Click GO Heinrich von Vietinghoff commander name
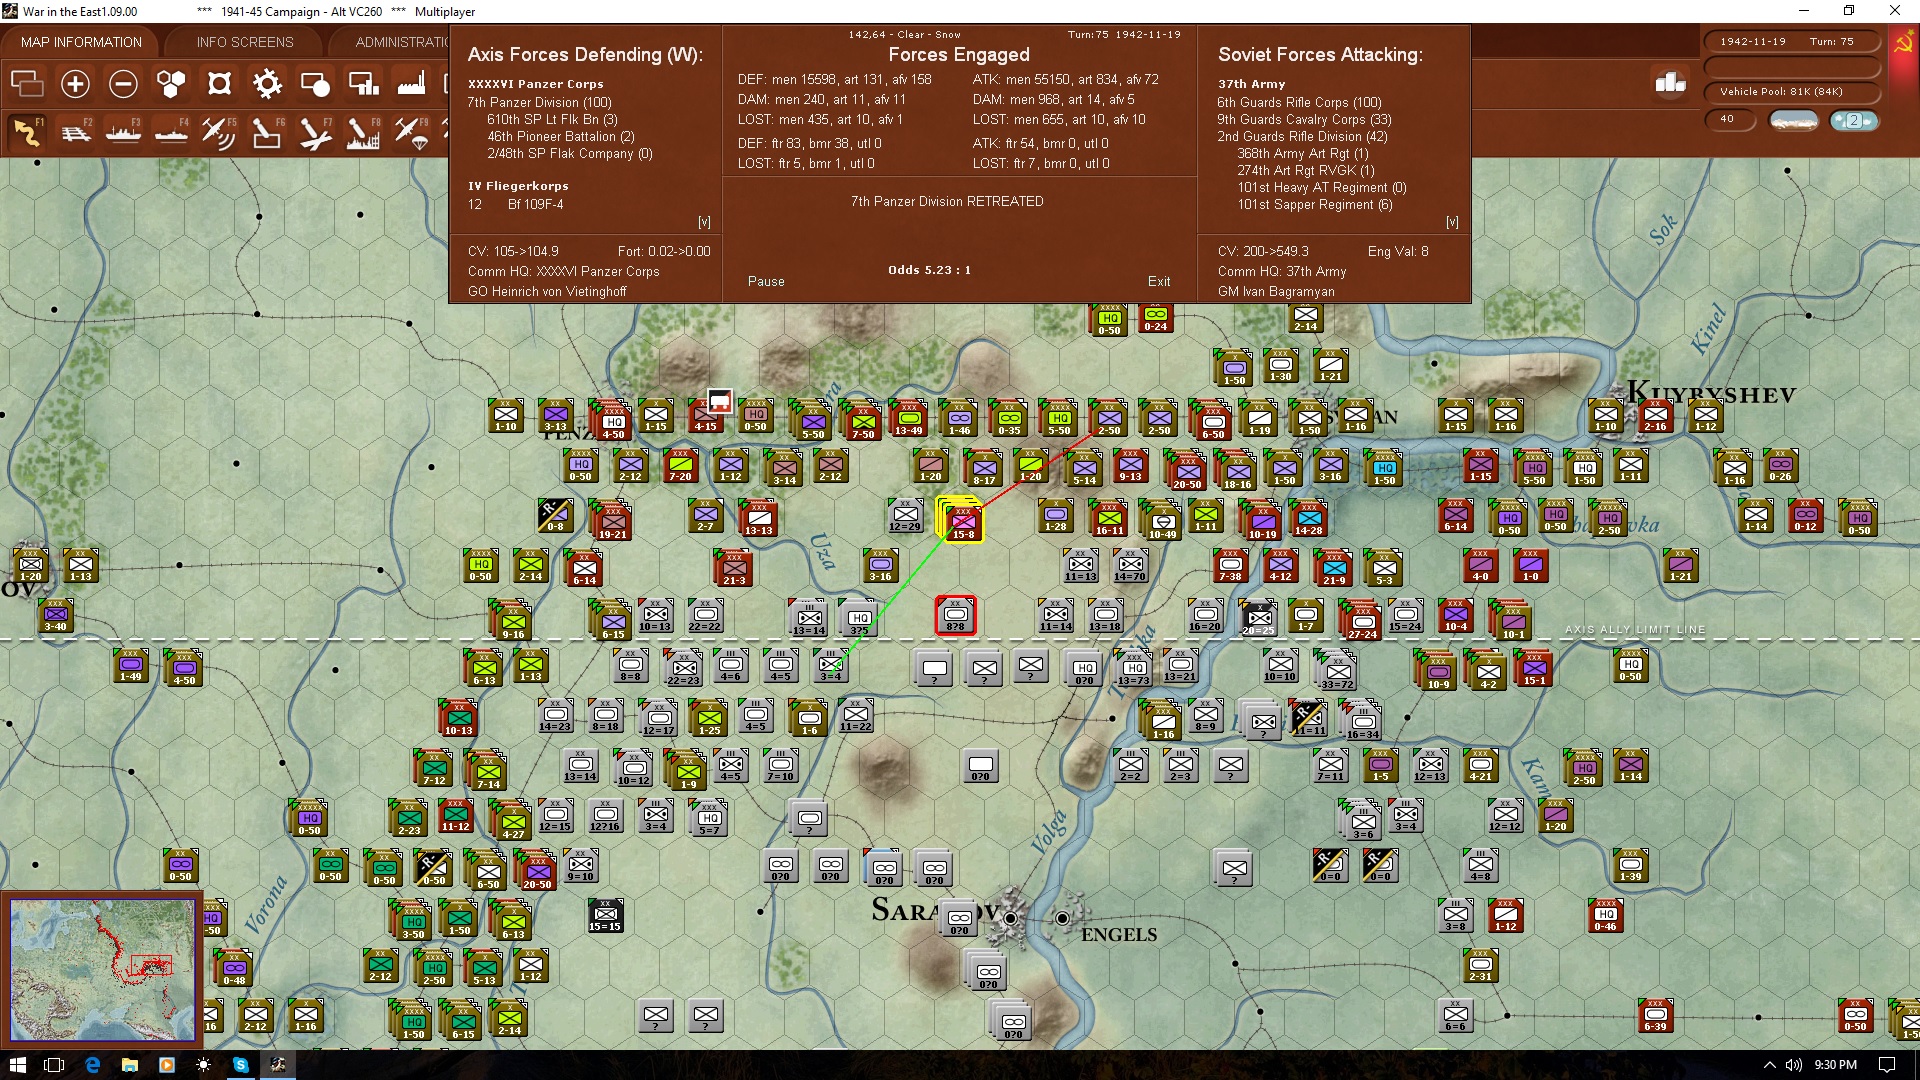 click(x=547, y=292)
